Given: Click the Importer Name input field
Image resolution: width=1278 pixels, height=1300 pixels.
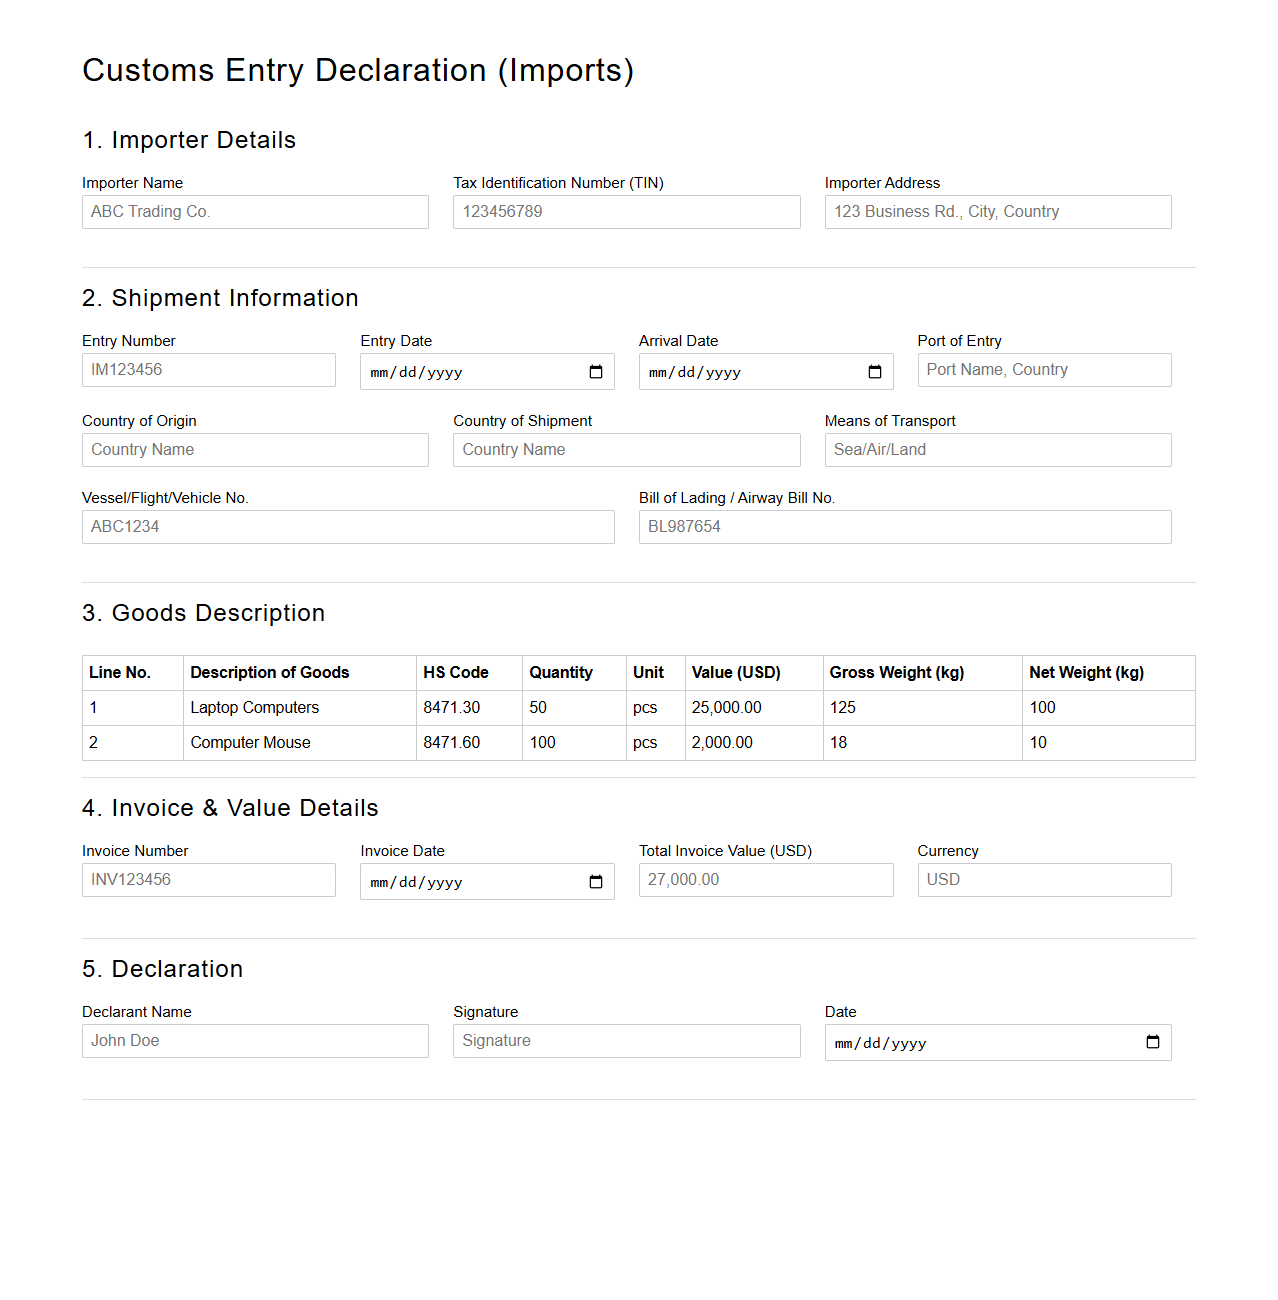Looking at the screenshot, I should [254, 211].
